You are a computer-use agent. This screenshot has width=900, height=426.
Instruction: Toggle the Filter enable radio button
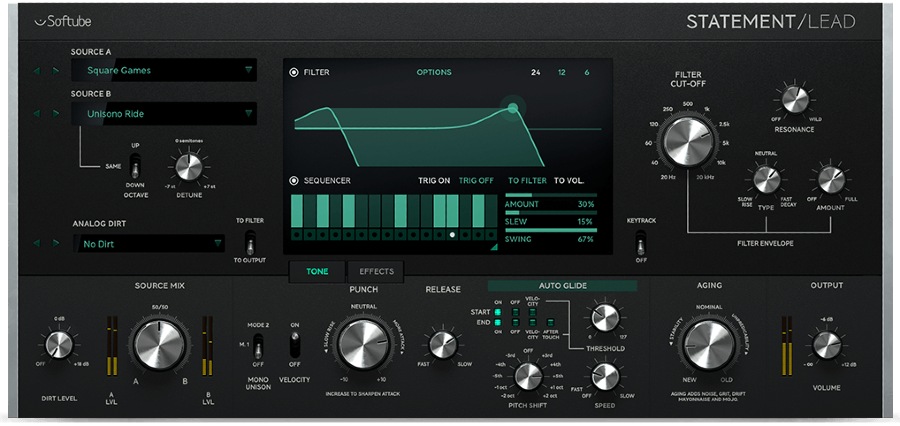point(294,73)
